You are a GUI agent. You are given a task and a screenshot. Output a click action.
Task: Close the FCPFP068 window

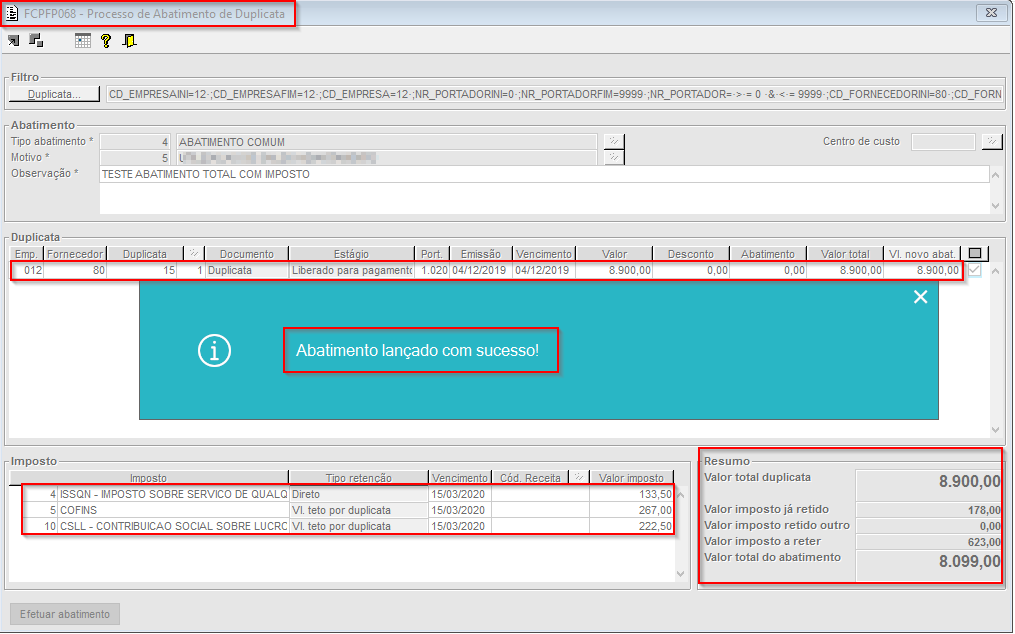point(991,12)
